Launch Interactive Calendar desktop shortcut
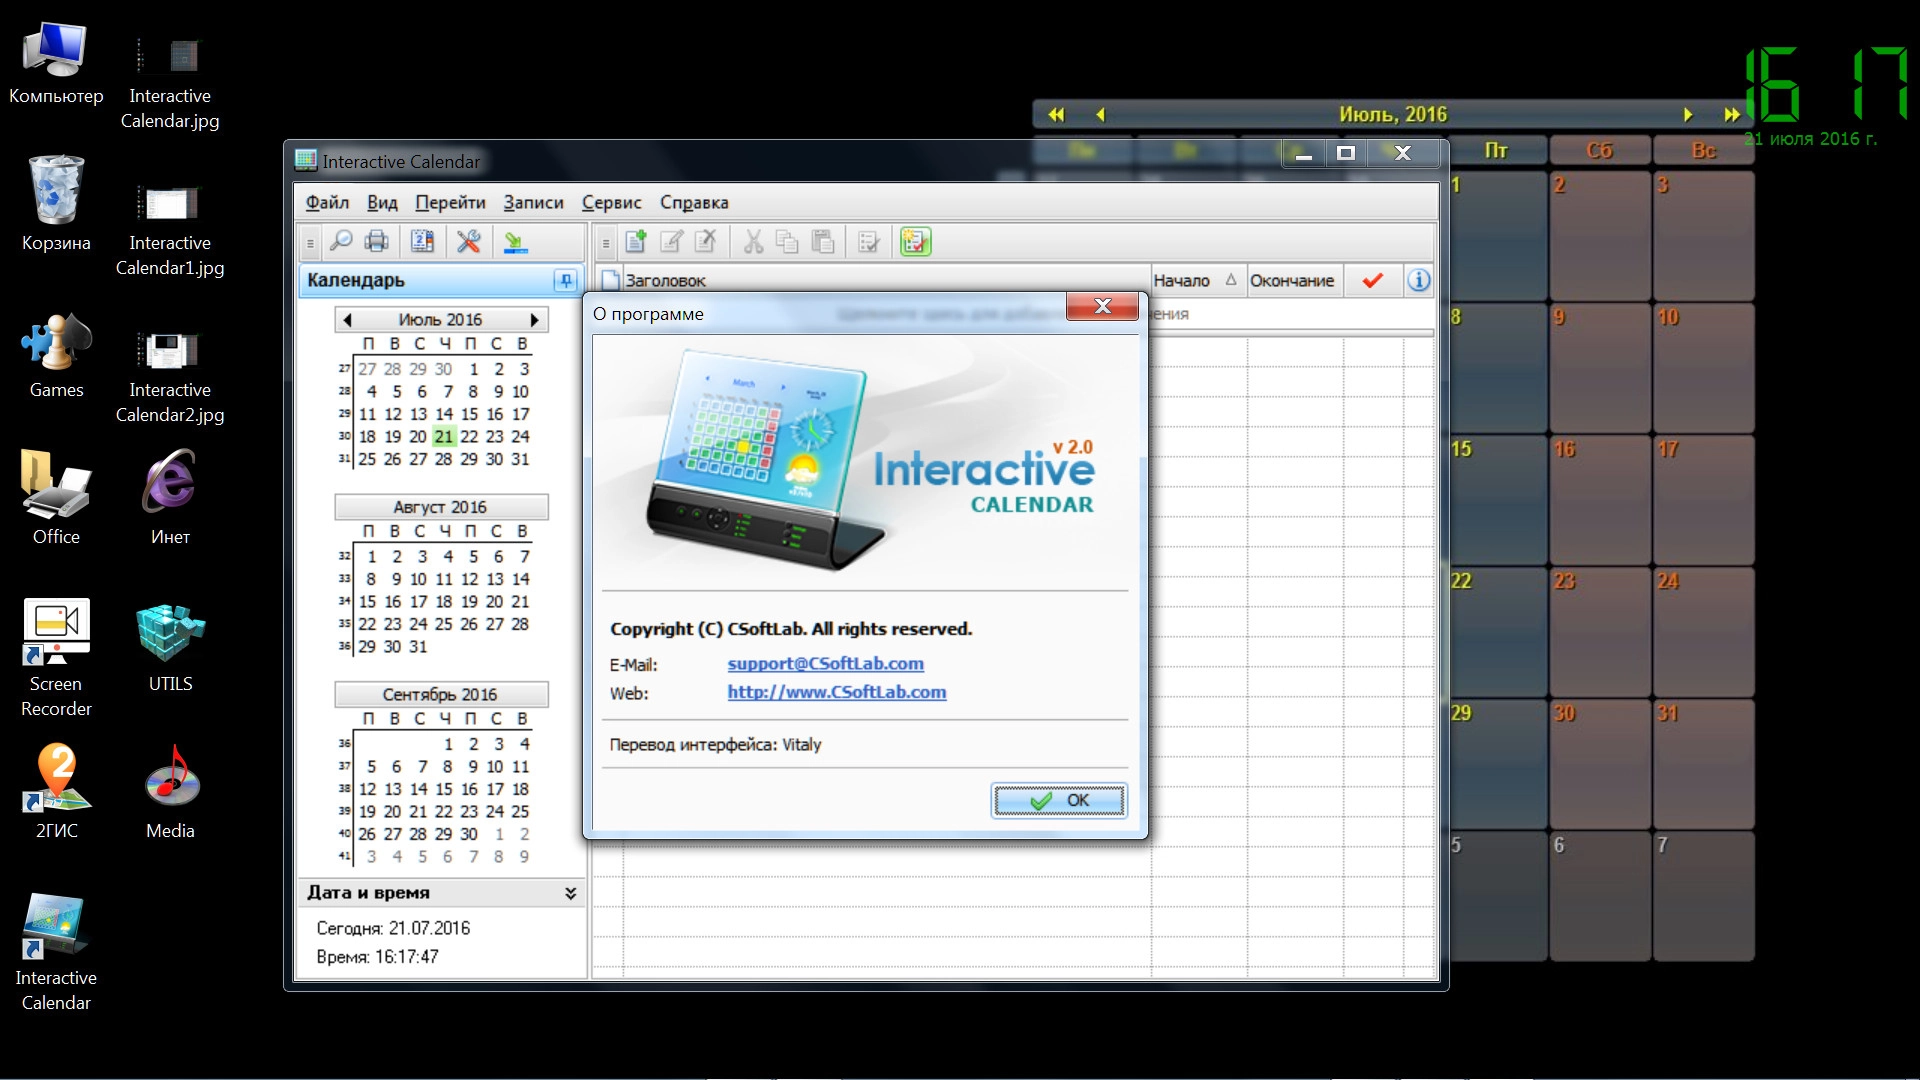This screenshot has height=1080, width=1920. click(x=56, y=952)
